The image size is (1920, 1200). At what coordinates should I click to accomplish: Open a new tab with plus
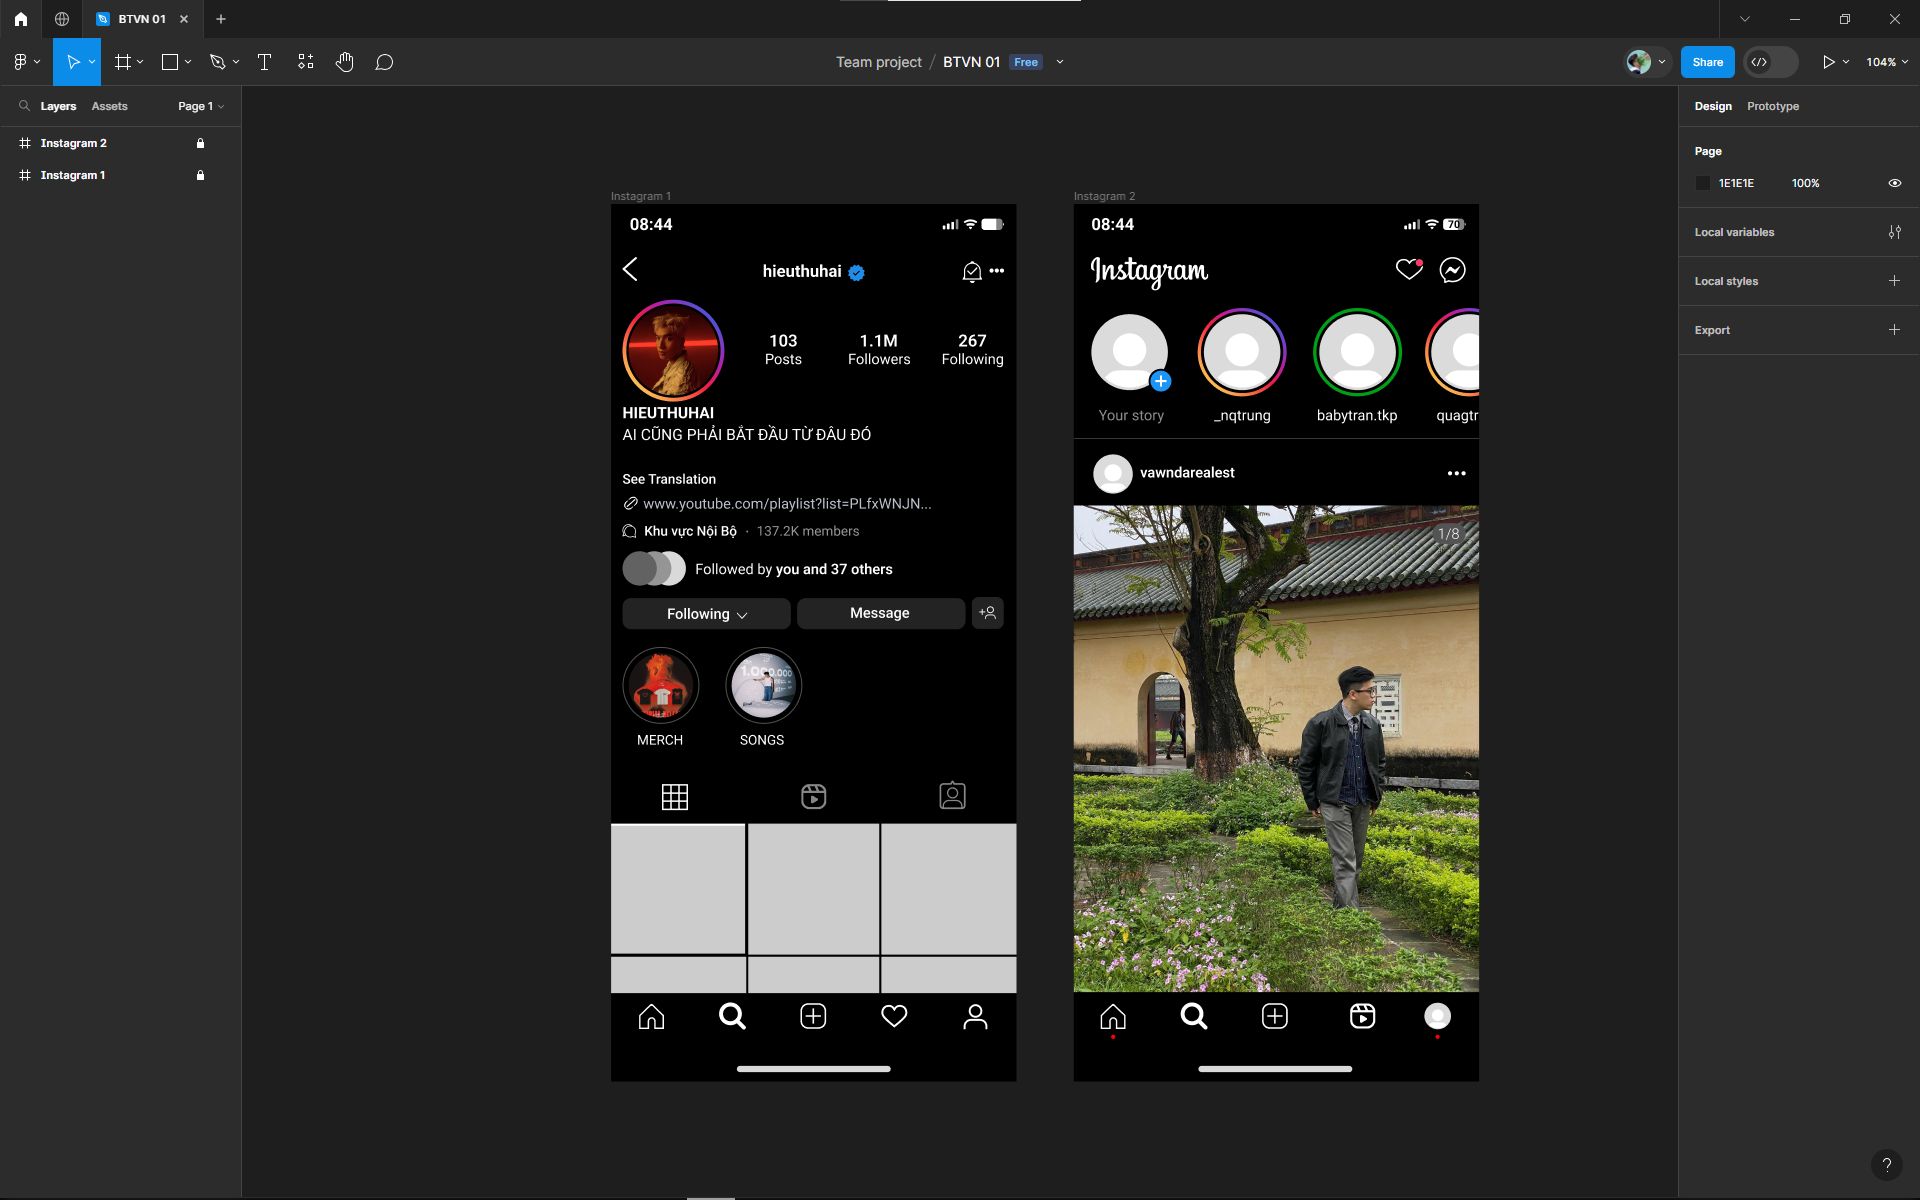[221, 19]
